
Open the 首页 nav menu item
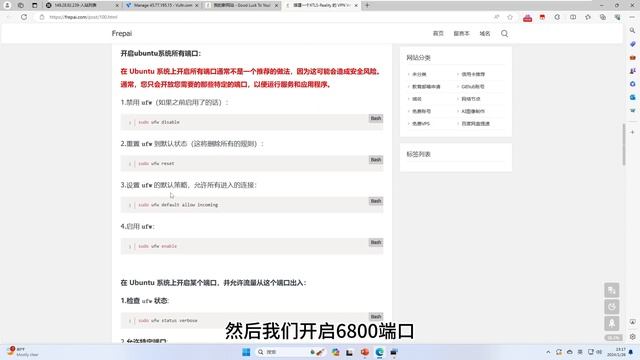438,33
